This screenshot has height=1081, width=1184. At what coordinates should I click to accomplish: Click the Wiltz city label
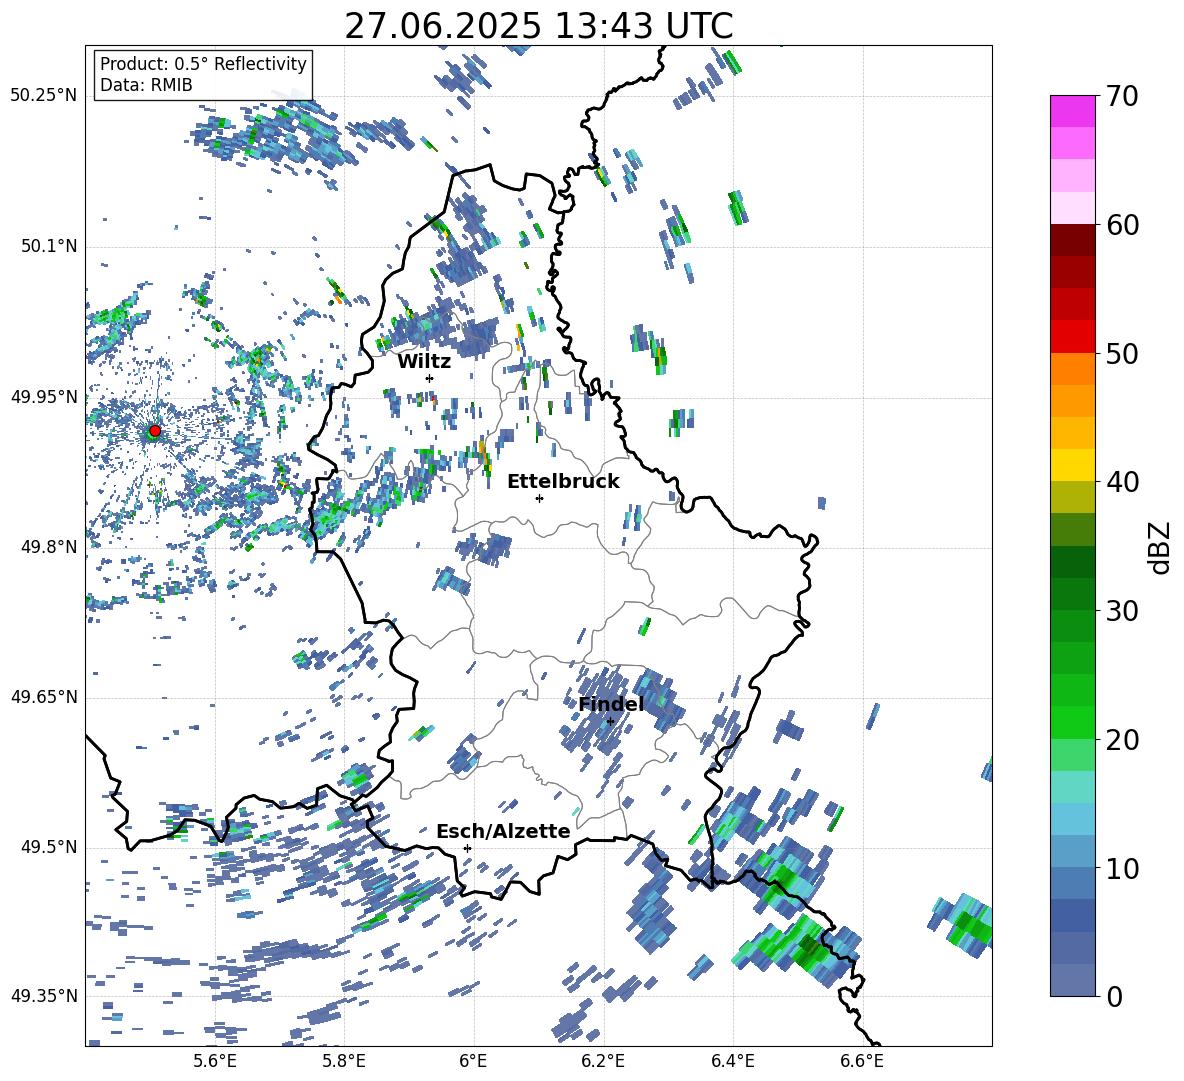coord(424,361)
